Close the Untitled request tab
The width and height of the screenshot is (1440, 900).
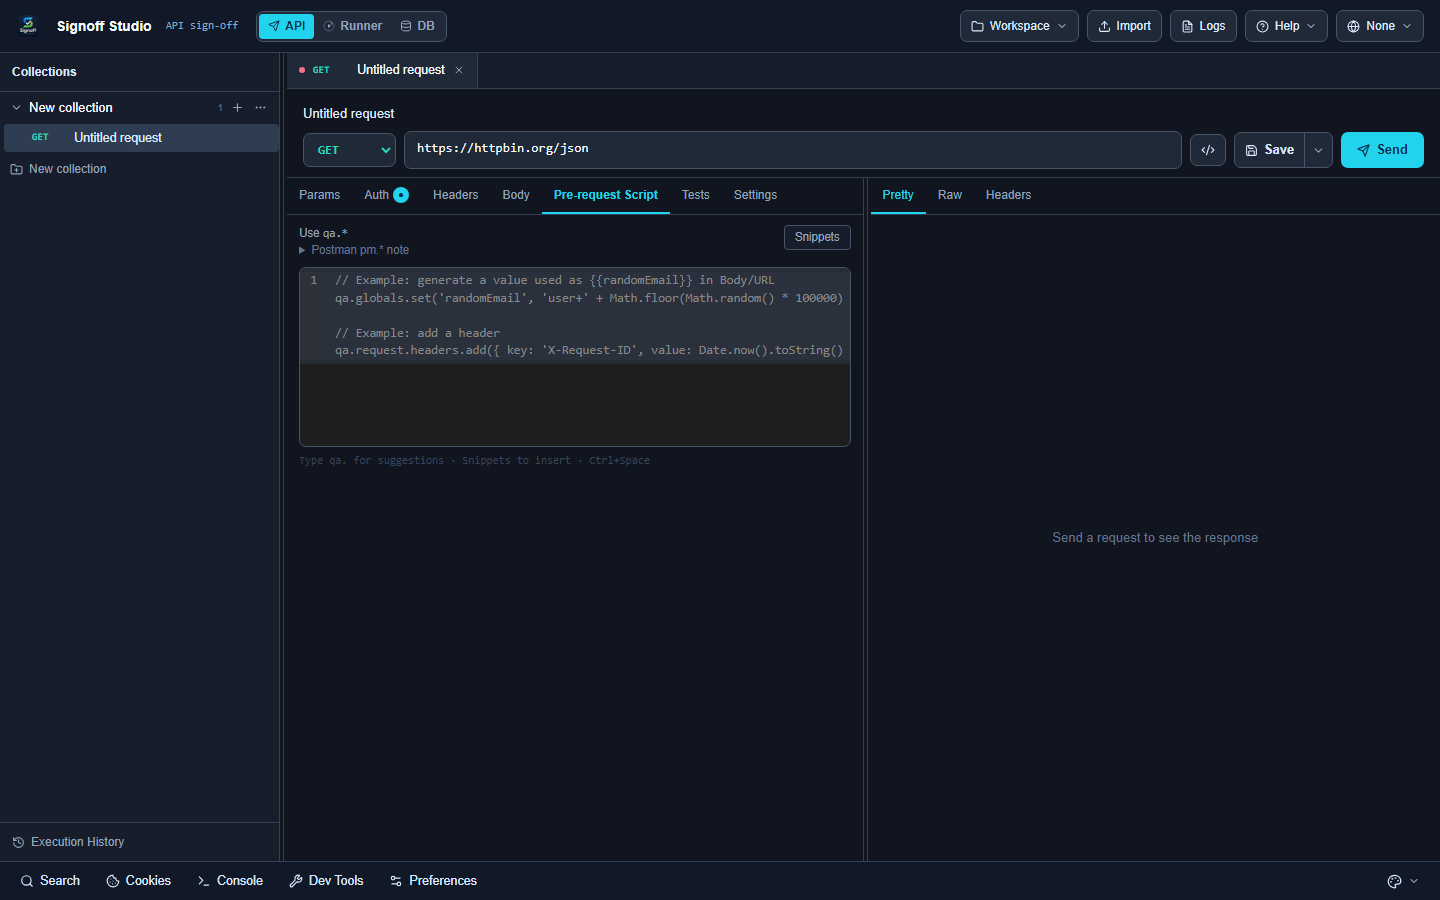[x=459, y=70]
